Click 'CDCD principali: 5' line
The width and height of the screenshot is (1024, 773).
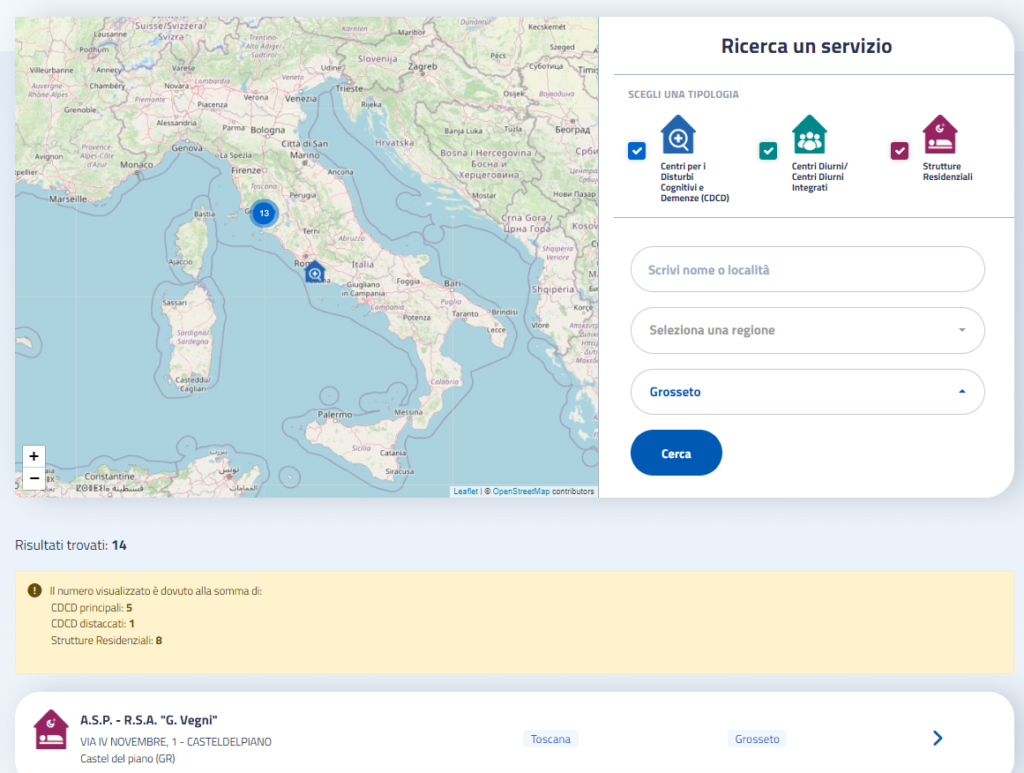91,608
